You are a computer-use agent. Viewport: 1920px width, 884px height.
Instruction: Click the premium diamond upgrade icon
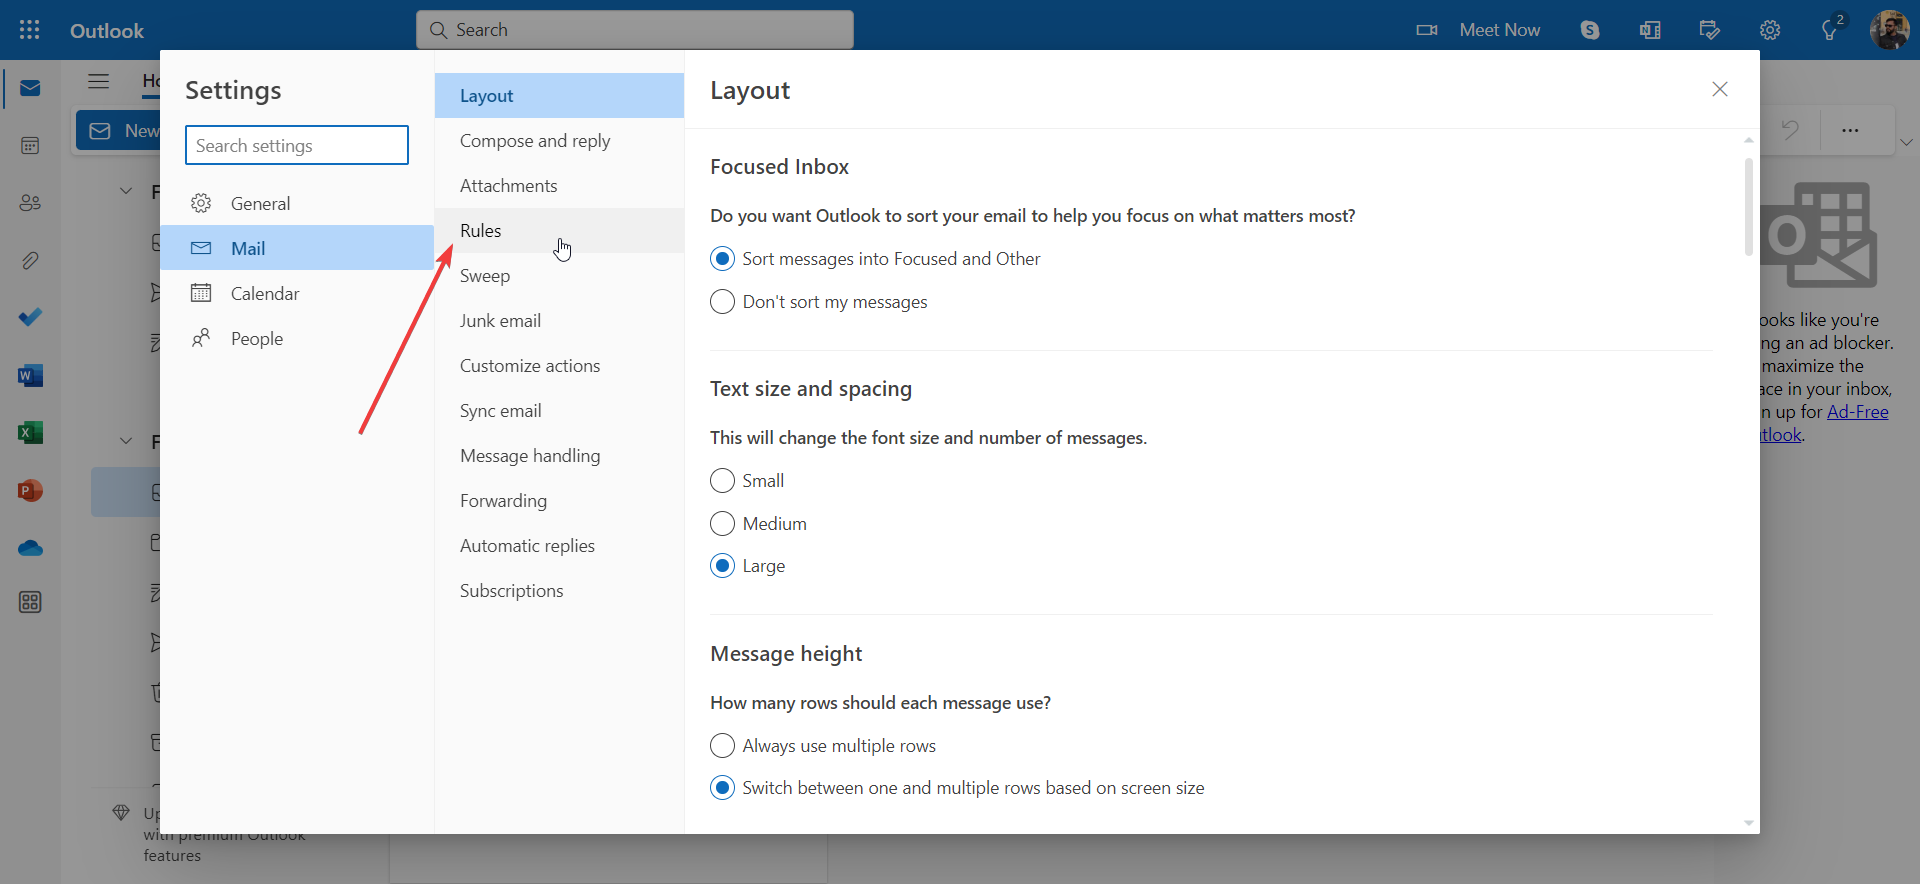pos(121,812)
